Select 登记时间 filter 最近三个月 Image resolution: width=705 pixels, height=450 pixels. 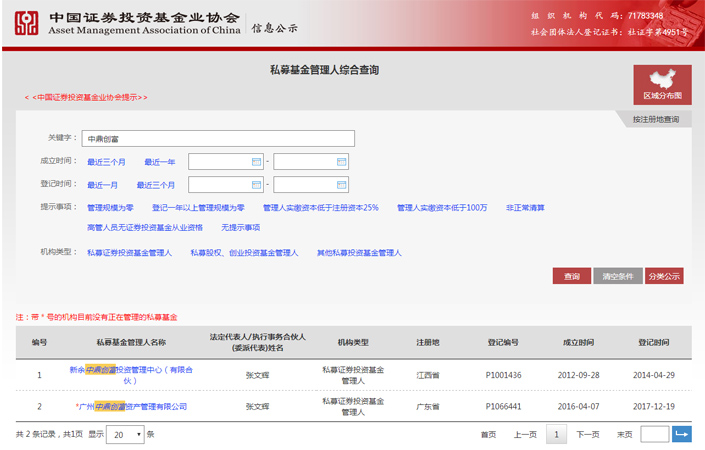(156, 185)
